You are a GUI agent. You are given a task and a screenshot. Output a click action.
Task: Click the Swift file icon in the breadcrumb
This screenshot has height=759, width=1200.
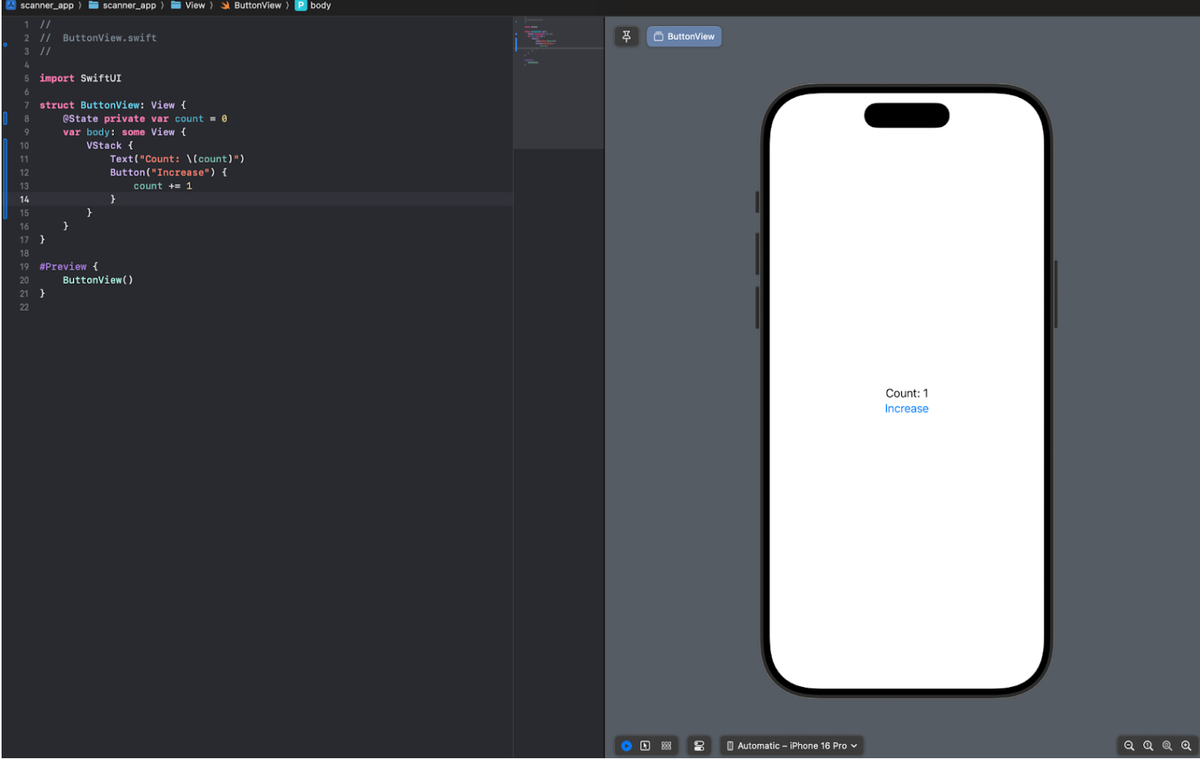click(x=226, y=5)
